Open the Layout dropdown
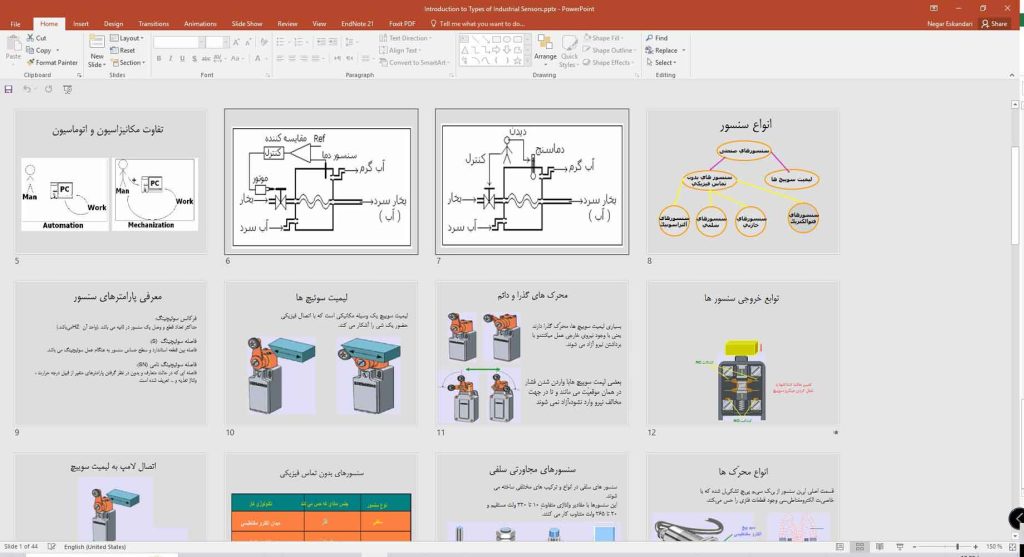The width and height of the screenshot is (1024, 557). pos(127,38)
